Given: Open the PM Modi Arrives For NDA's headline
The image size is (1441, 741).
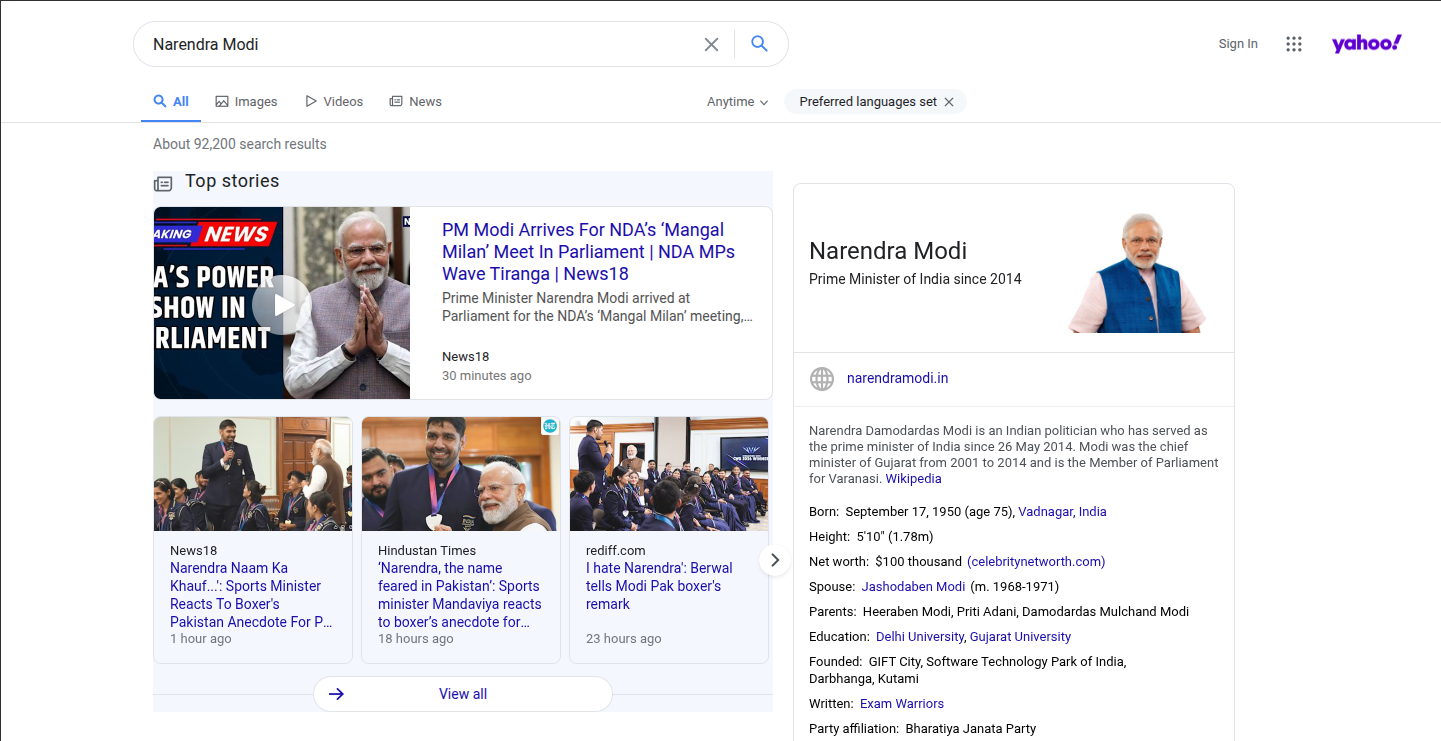Looking at the screenshot, I should point(588,252).
